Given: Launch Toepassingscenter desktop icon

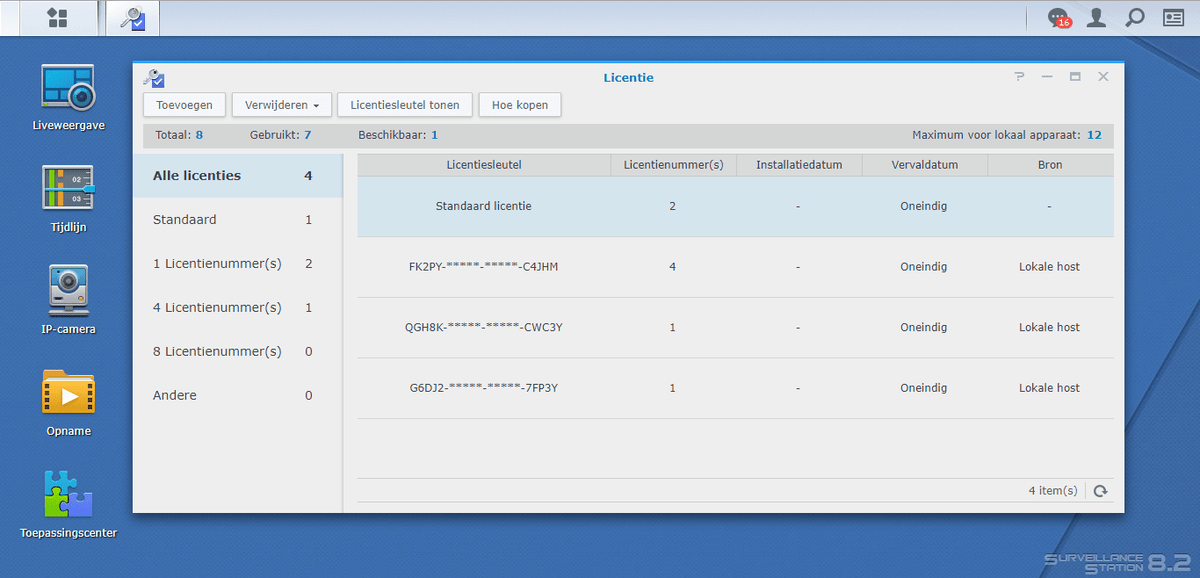Looking at the screenshot, I should pyautogui.click(x=68, y=505).
